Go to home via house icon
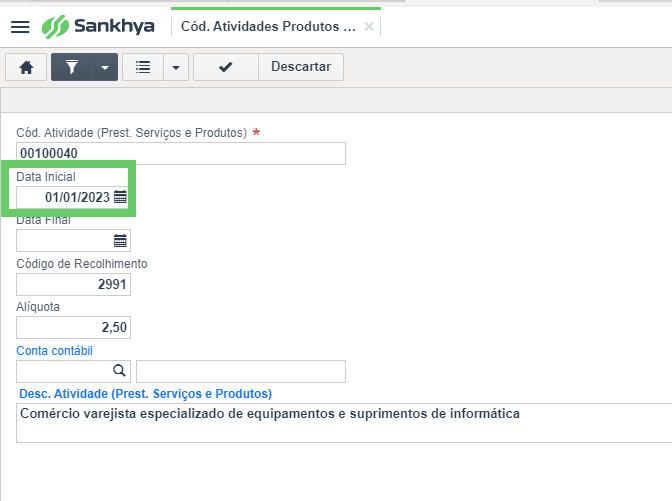Image resolution: width=672 pixels, height=501 pixels. pos(26,67)
